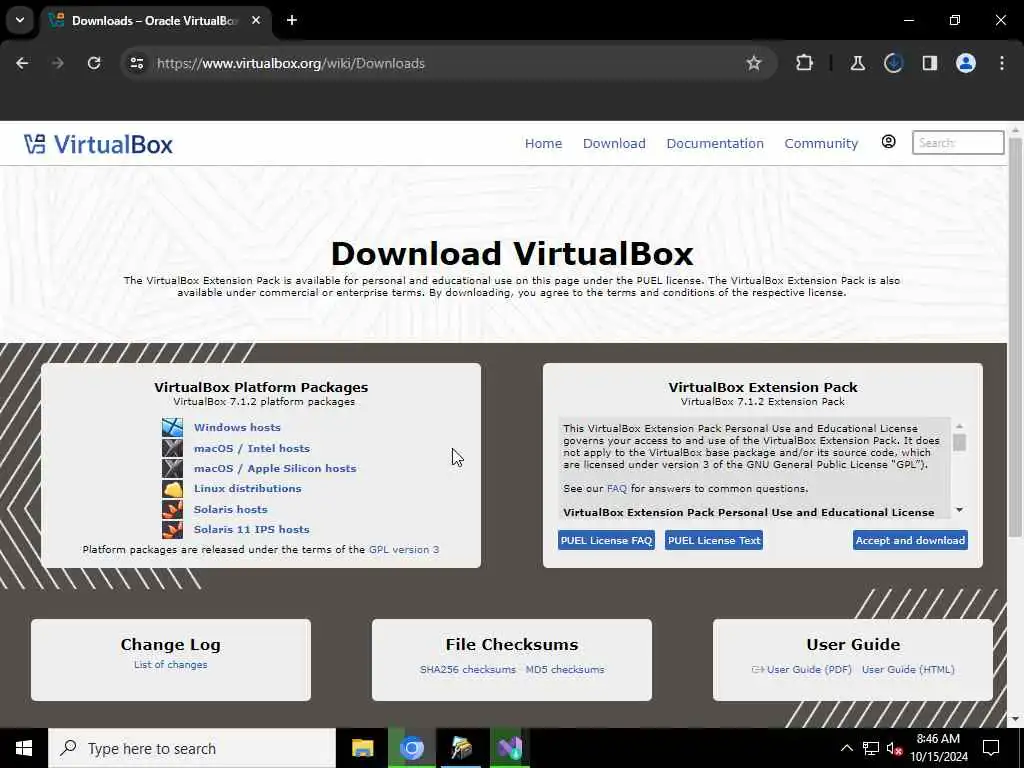Open User Guide (HTML) link

coord(908,669)
